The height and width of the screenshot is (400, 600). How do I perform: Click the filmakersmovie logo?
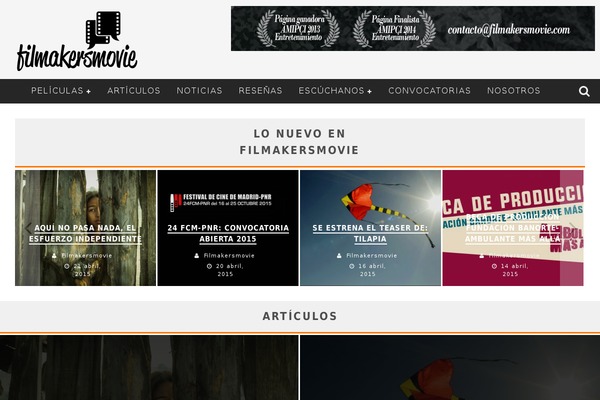point(77,41)
